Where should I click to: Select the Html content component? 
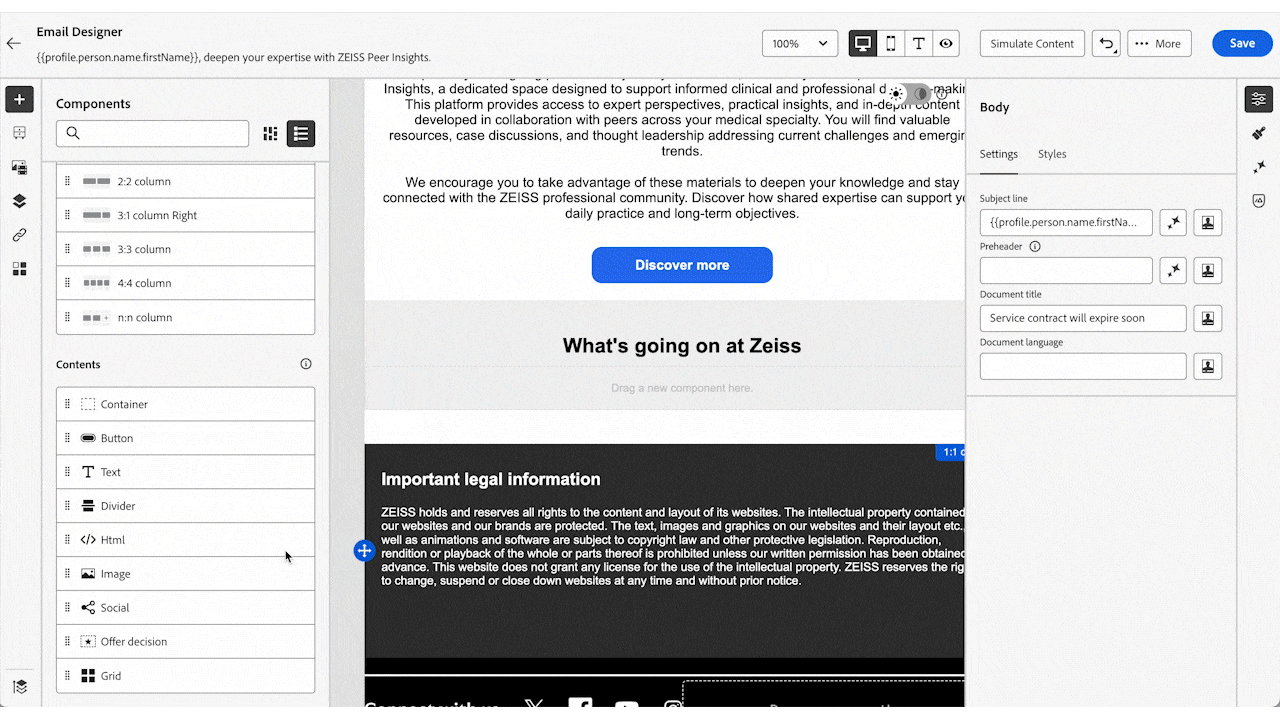click(x=185, y=540)
